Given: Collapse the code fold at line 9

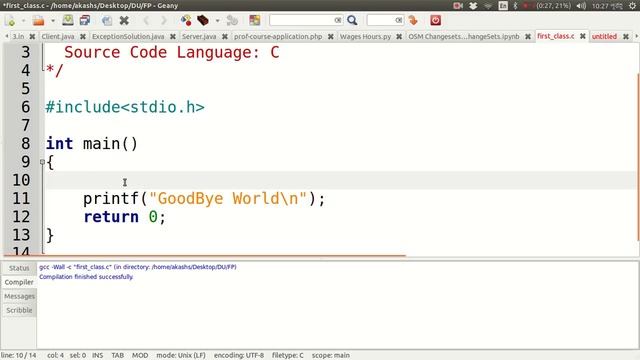Looking at the screenshot, I should (42, 162).
